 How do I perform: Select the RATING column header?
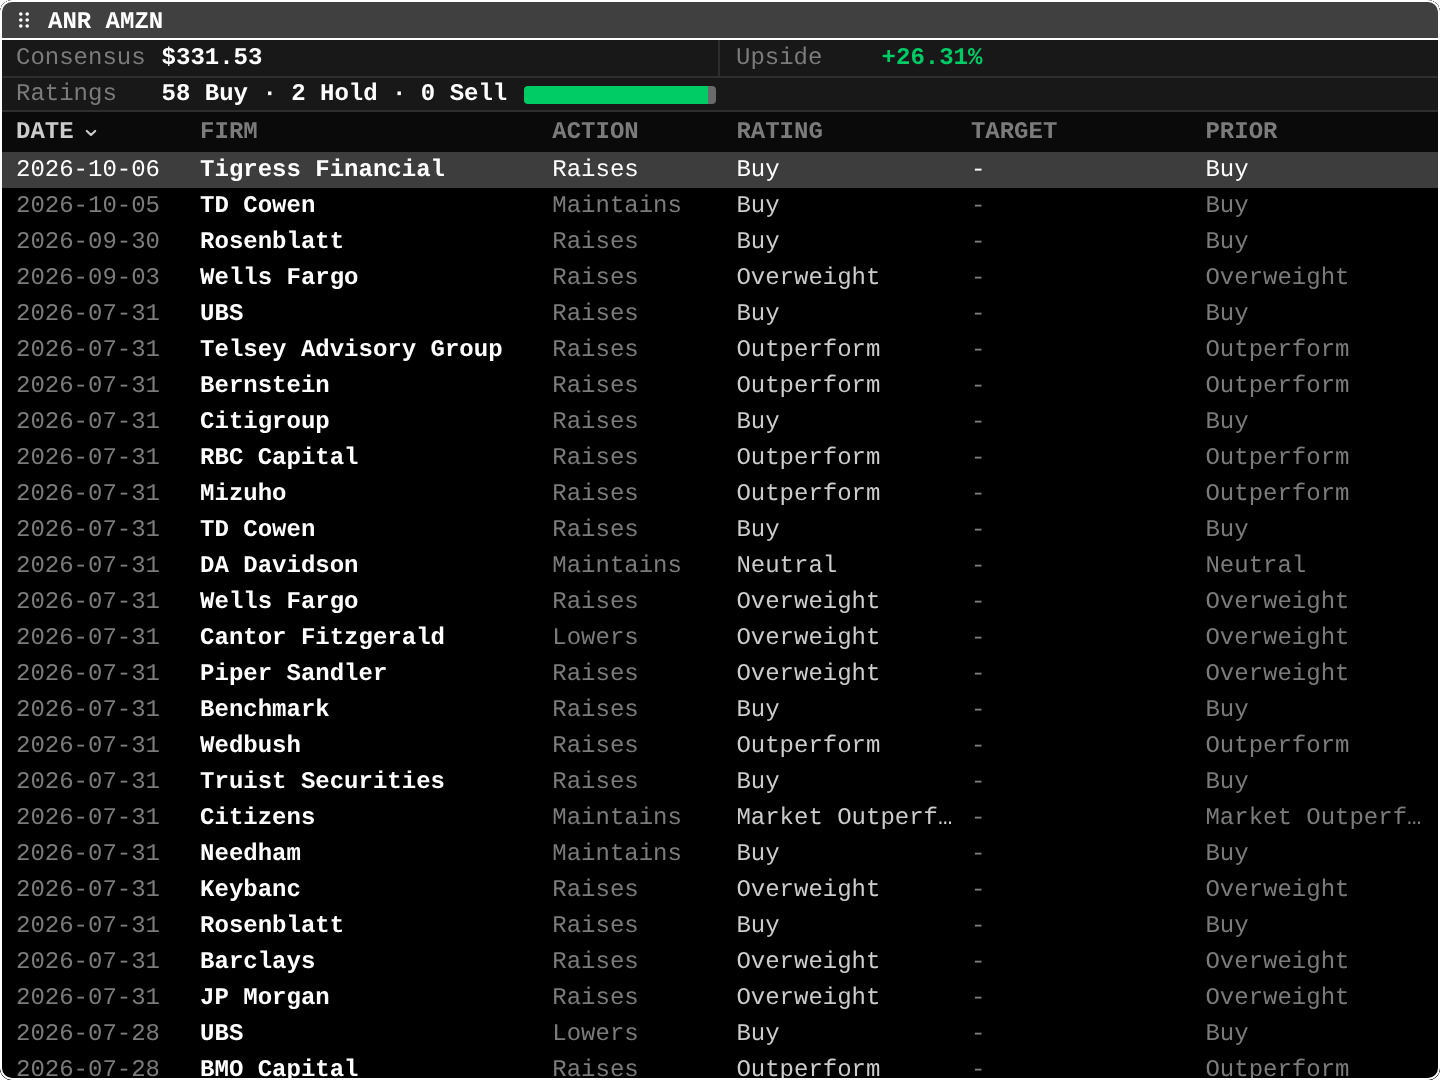tap(779, 131)
